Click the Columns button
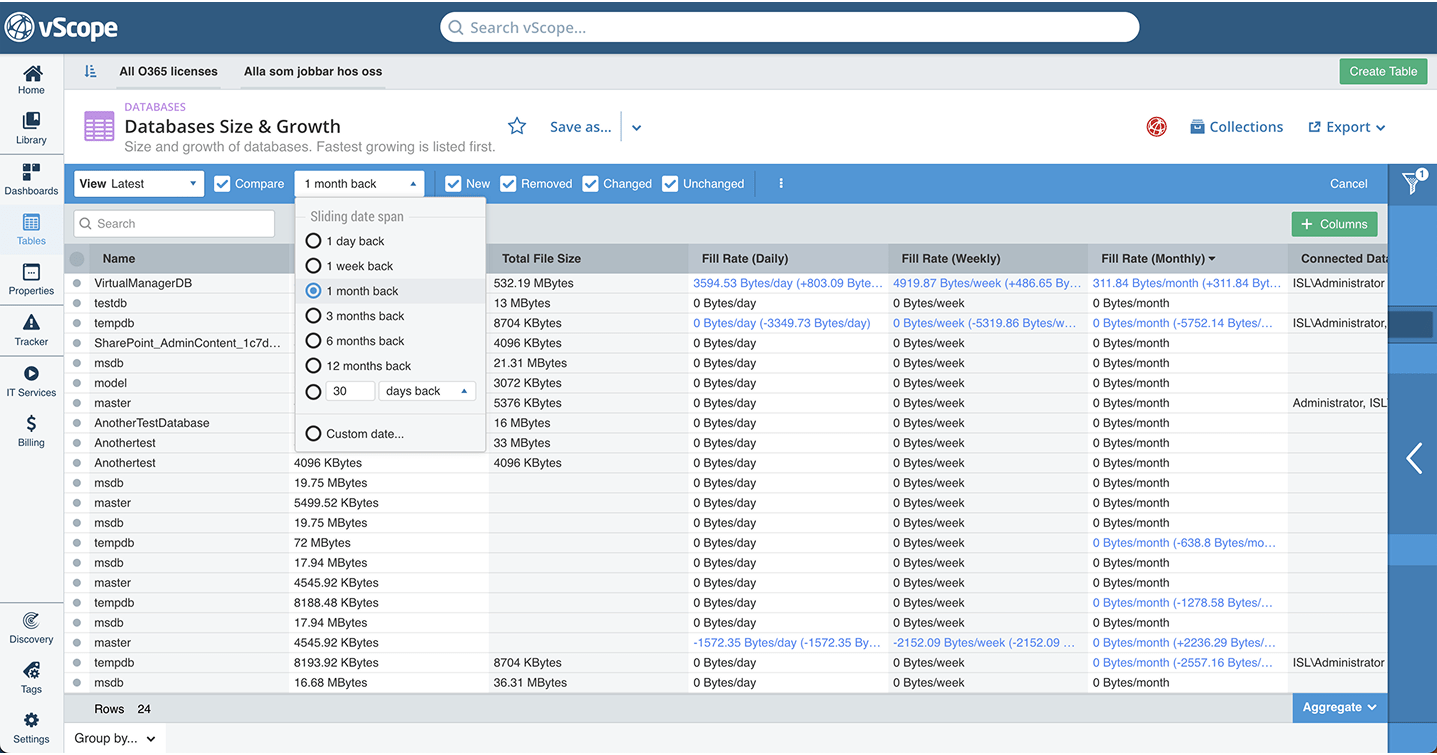 (x=1334, y=224)
